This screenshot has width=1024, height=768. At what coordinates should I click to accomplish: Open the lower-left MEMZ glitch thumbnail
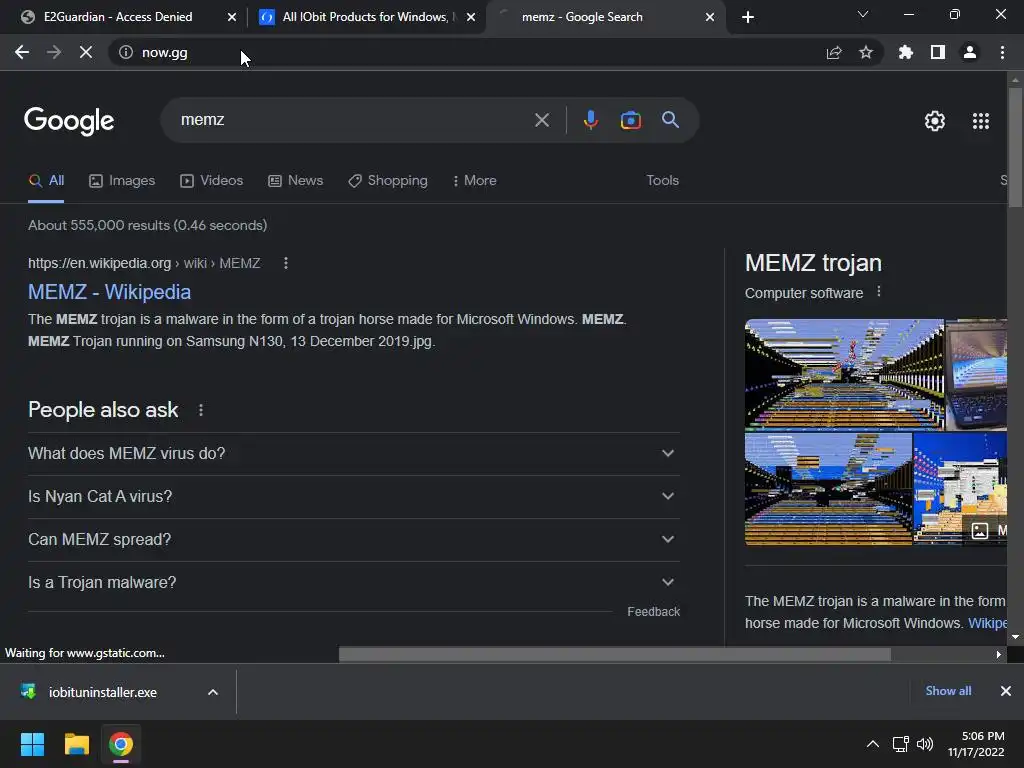tap(828, 489)
